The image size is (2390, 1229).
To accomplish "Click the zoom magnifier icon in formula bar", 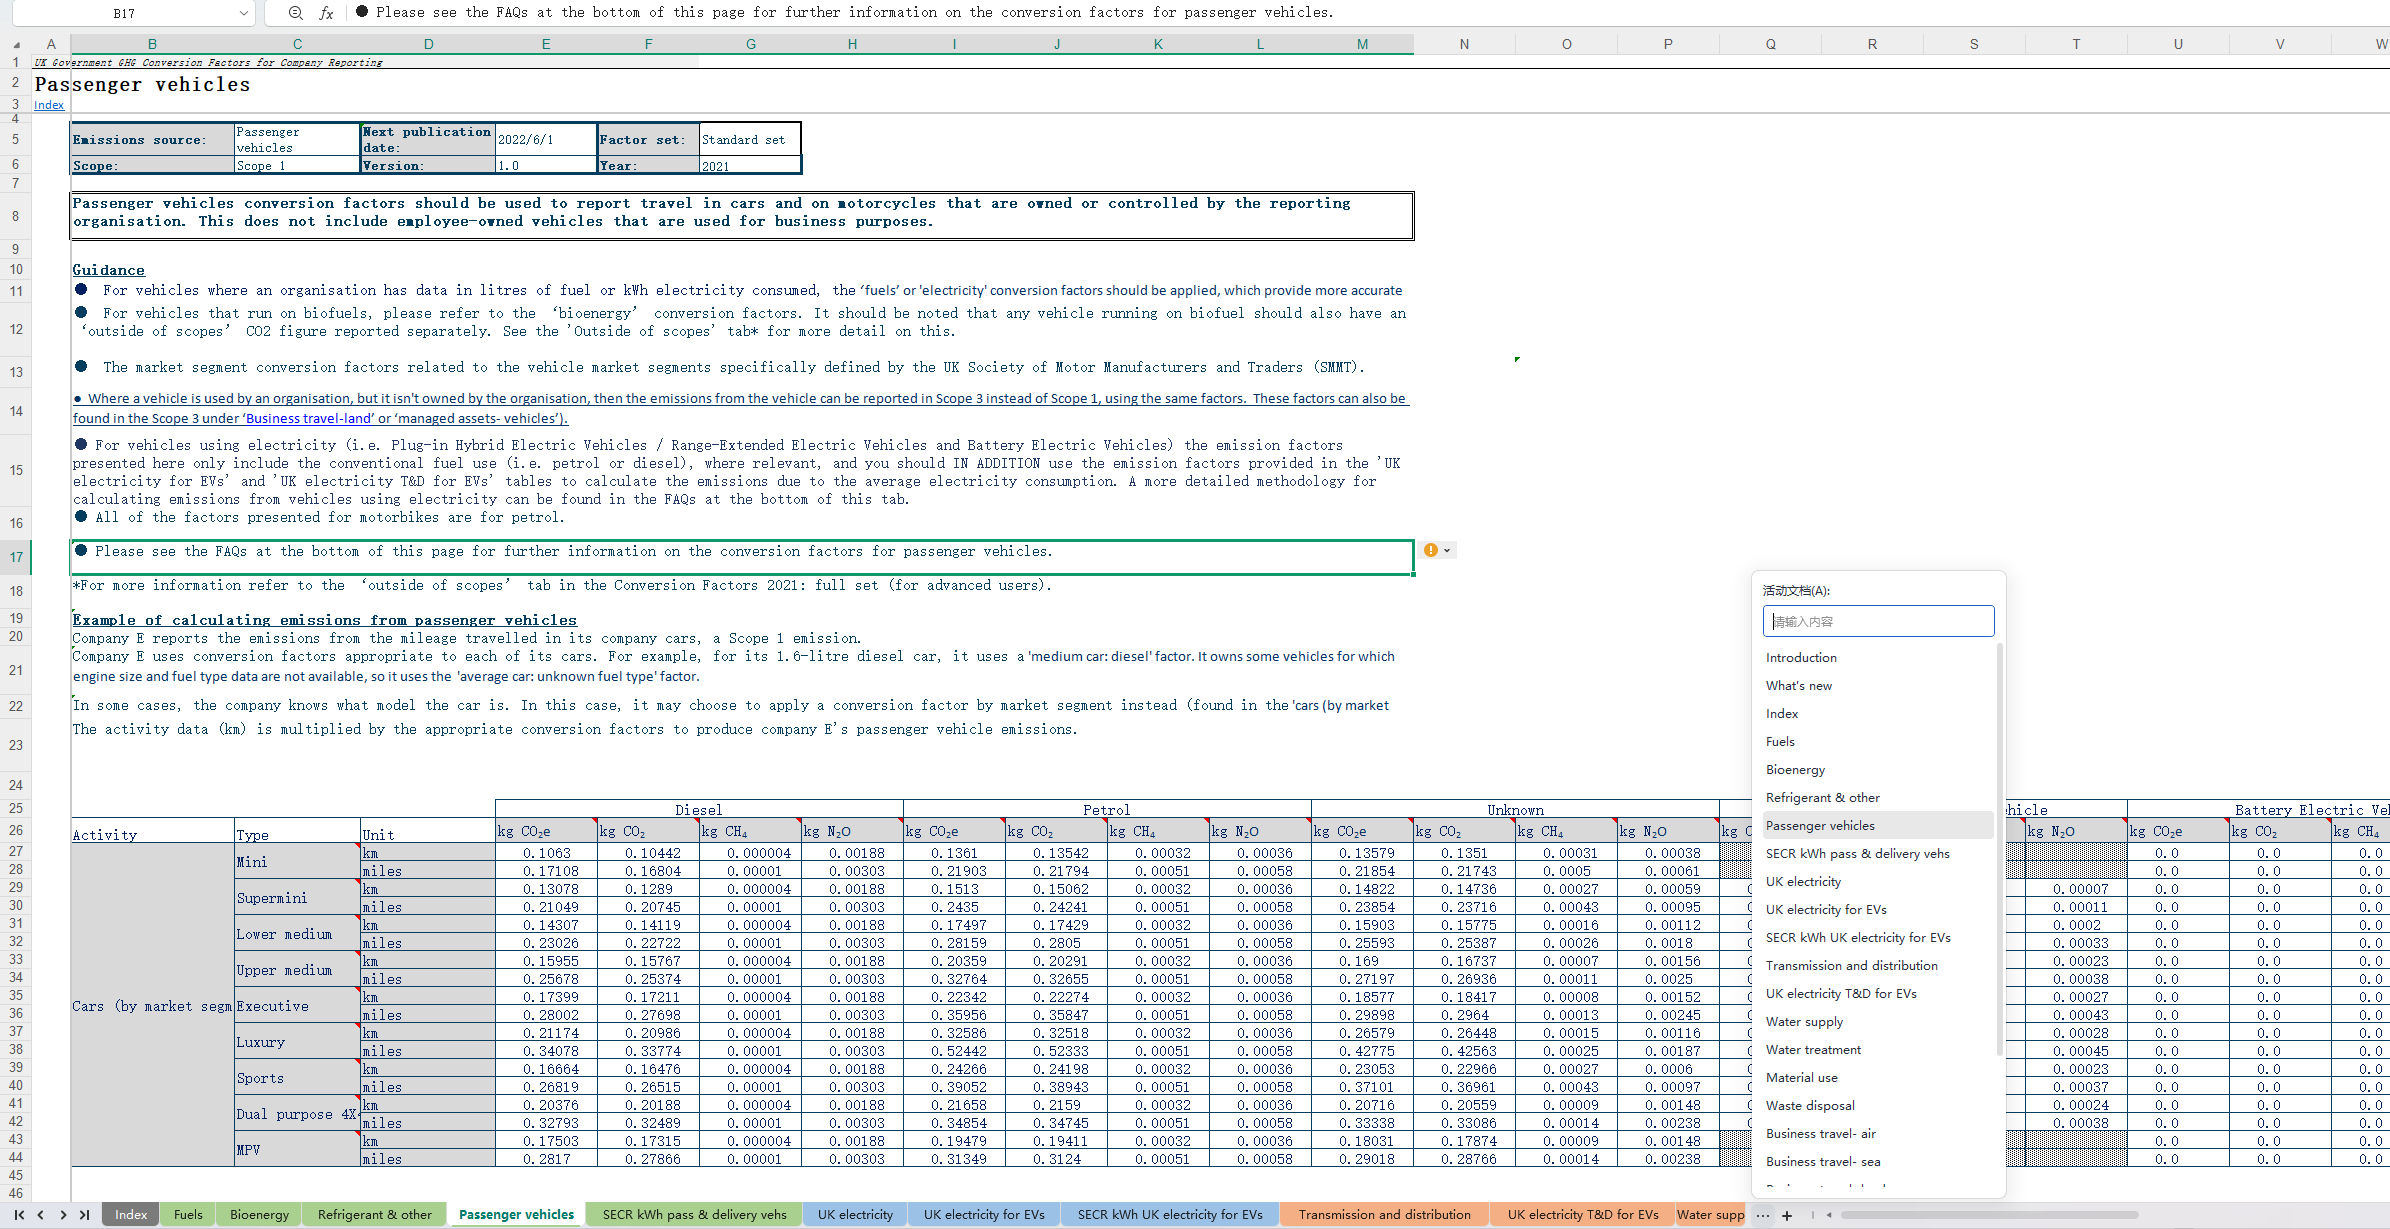I will click(x=295, y=13).
